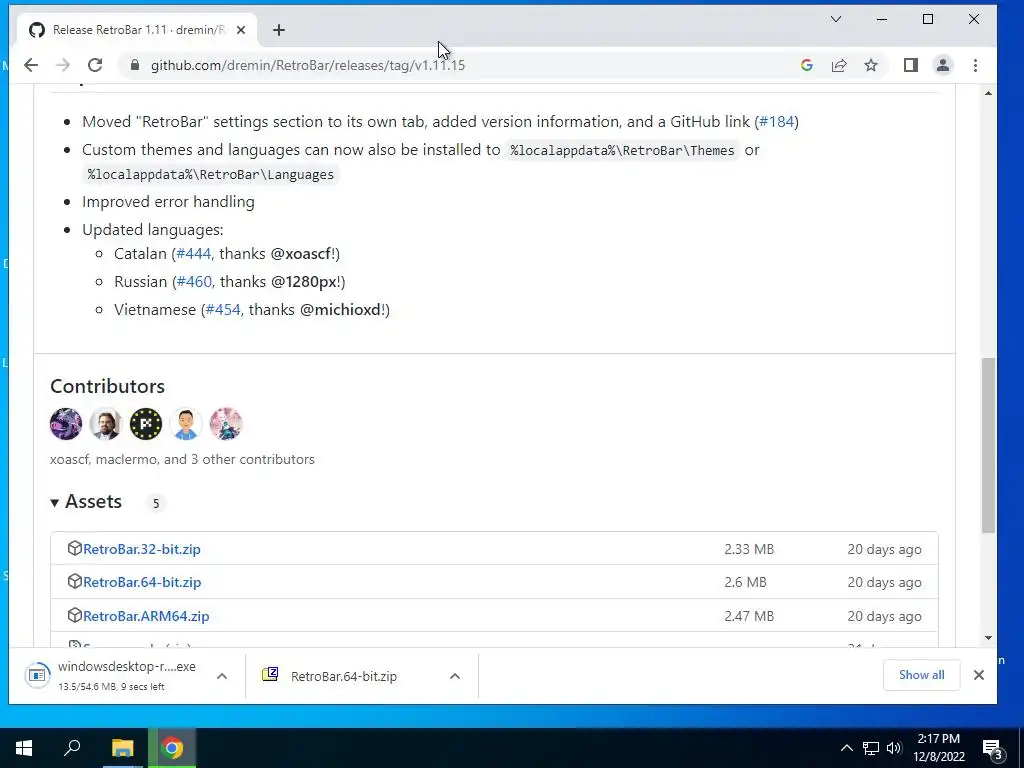
Task: Click the package icon beside RetroBar.32-bit.zip
Action: click(x=74, y=549)
